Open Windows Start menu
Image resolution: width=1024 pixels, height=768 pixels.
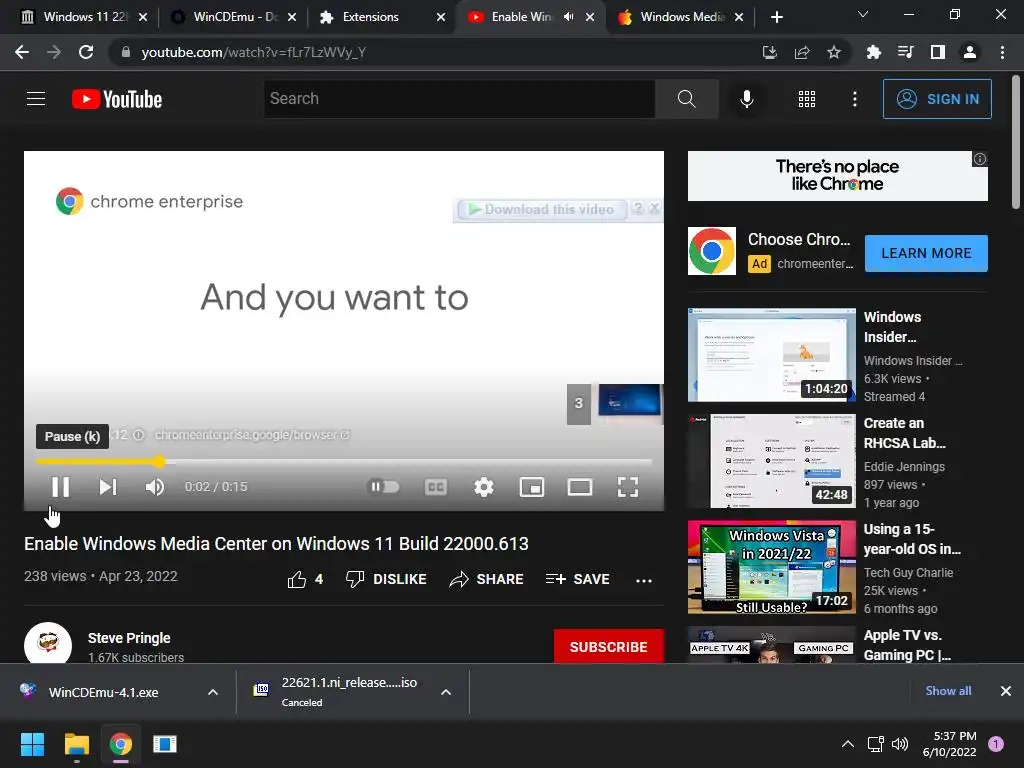pos(32,744)
